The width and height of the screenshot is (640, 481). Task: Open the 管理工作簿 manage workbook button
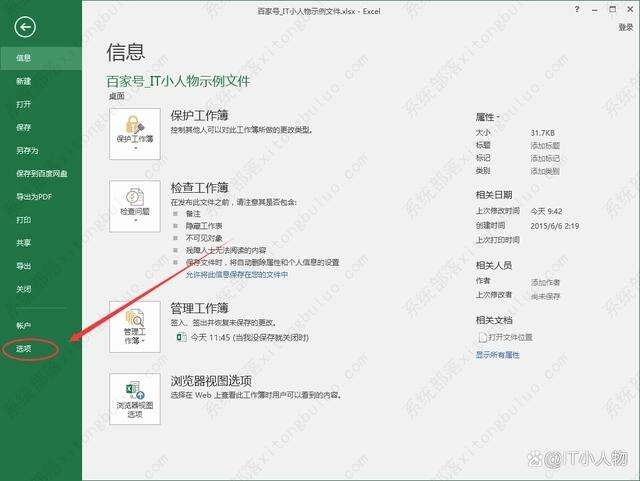coord(135,327)
